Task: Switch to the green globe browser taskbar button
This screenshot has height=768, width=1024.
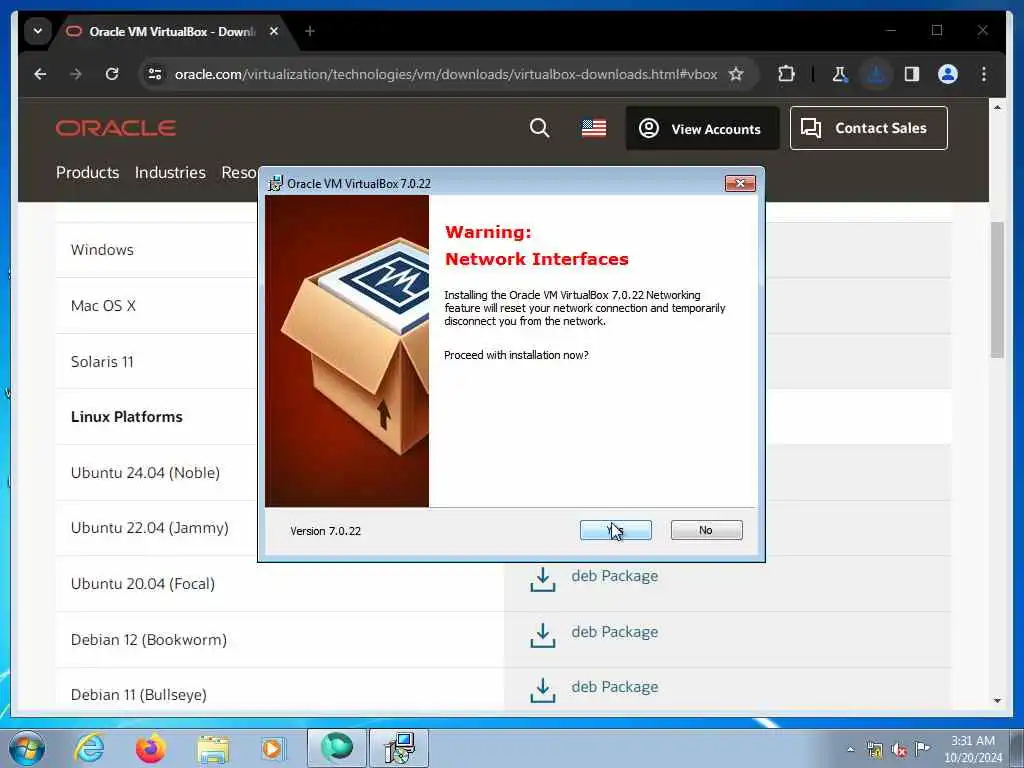Action: [x=336, y=748]
